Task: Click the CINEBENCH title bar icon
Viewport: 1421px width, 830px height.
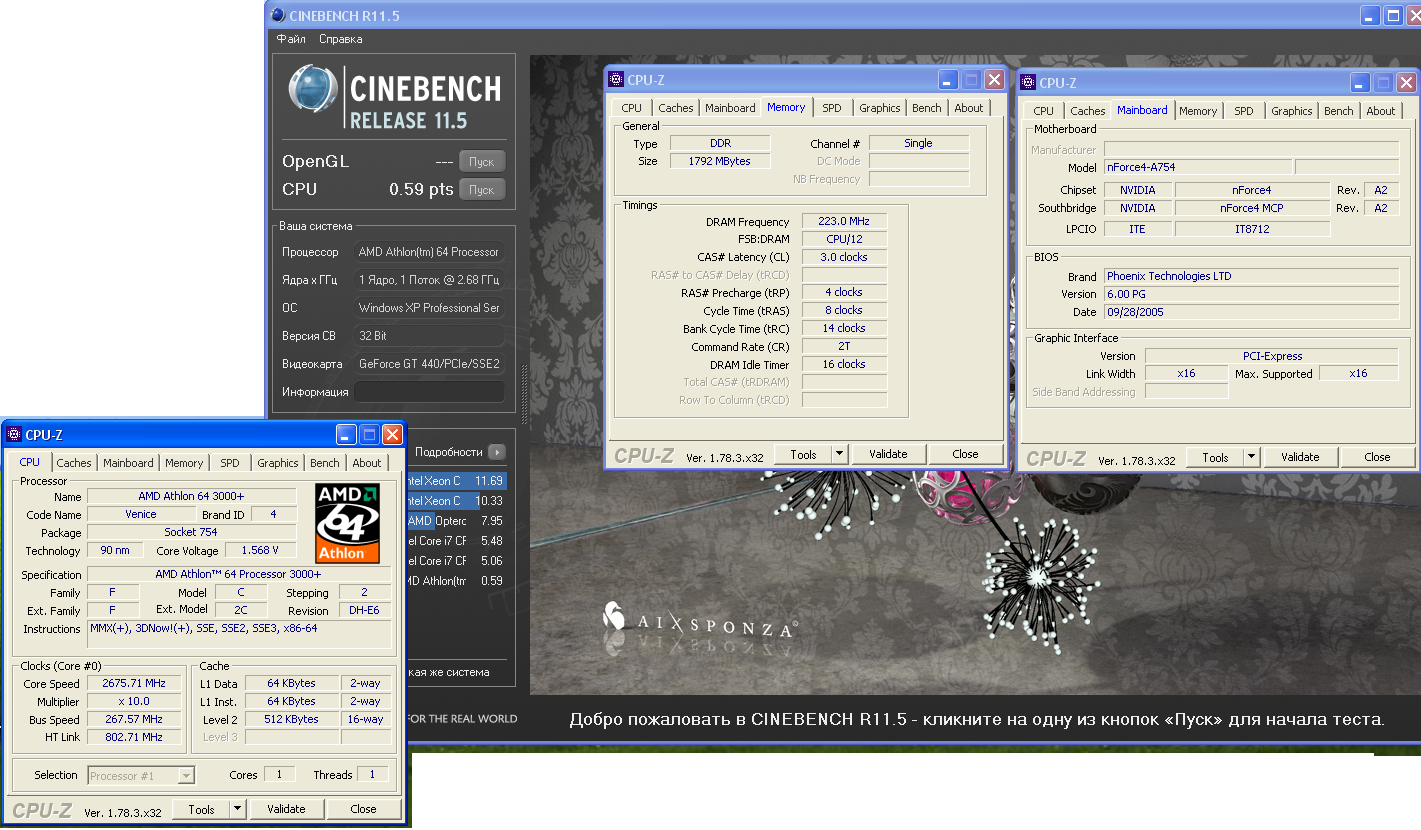Action: click(277, 15)
